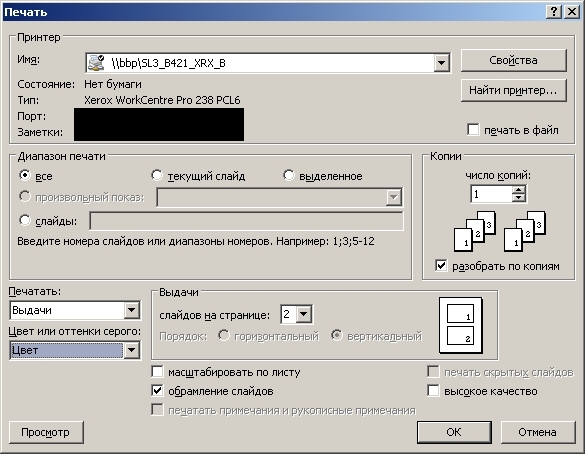Image resolution: width=585 pixels, height=454 pixels.
Task: Toggle "обрамление слайдов" checkbox
Action: [157, 391]
